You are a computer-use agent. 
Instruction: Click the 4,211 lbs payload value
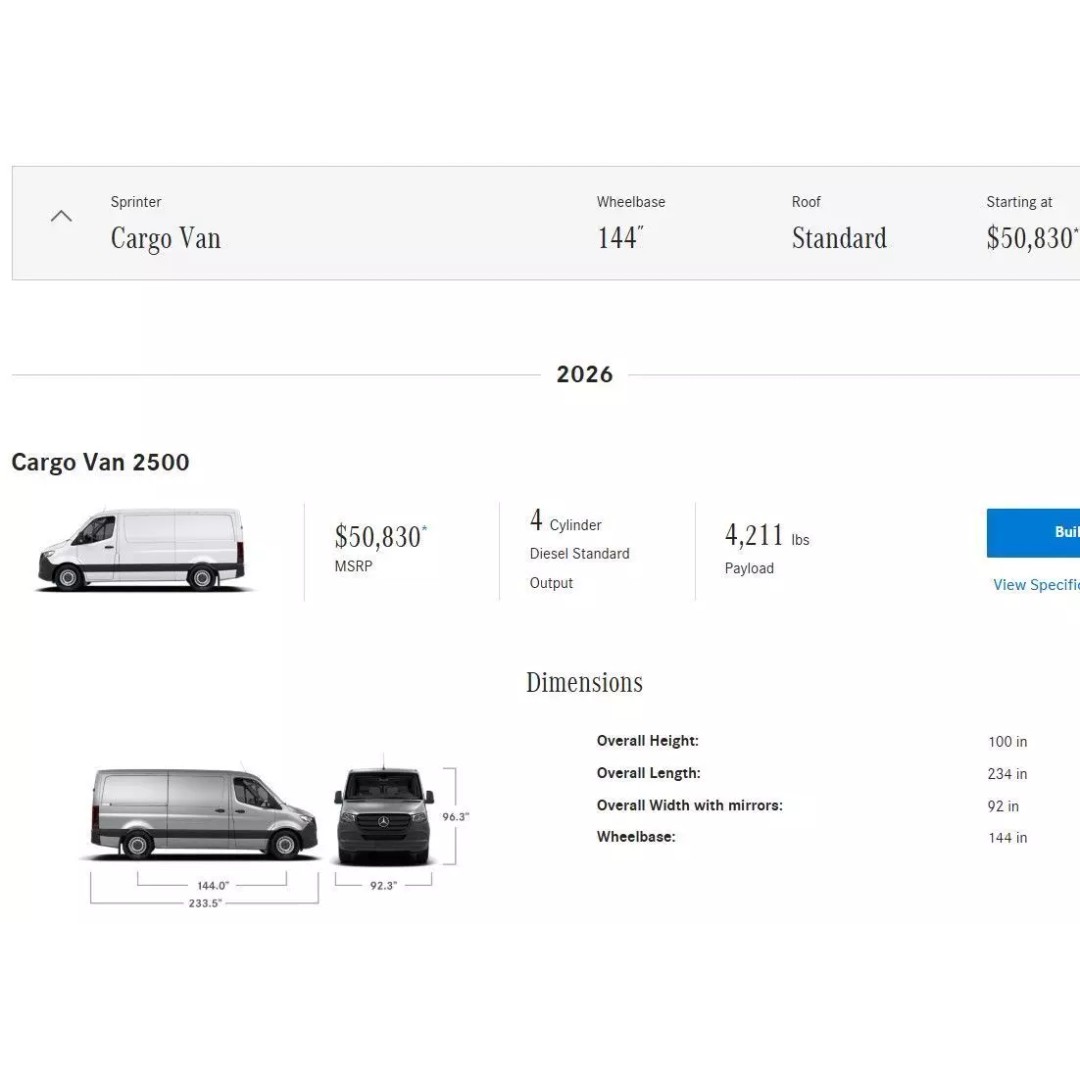pos(767,535)
